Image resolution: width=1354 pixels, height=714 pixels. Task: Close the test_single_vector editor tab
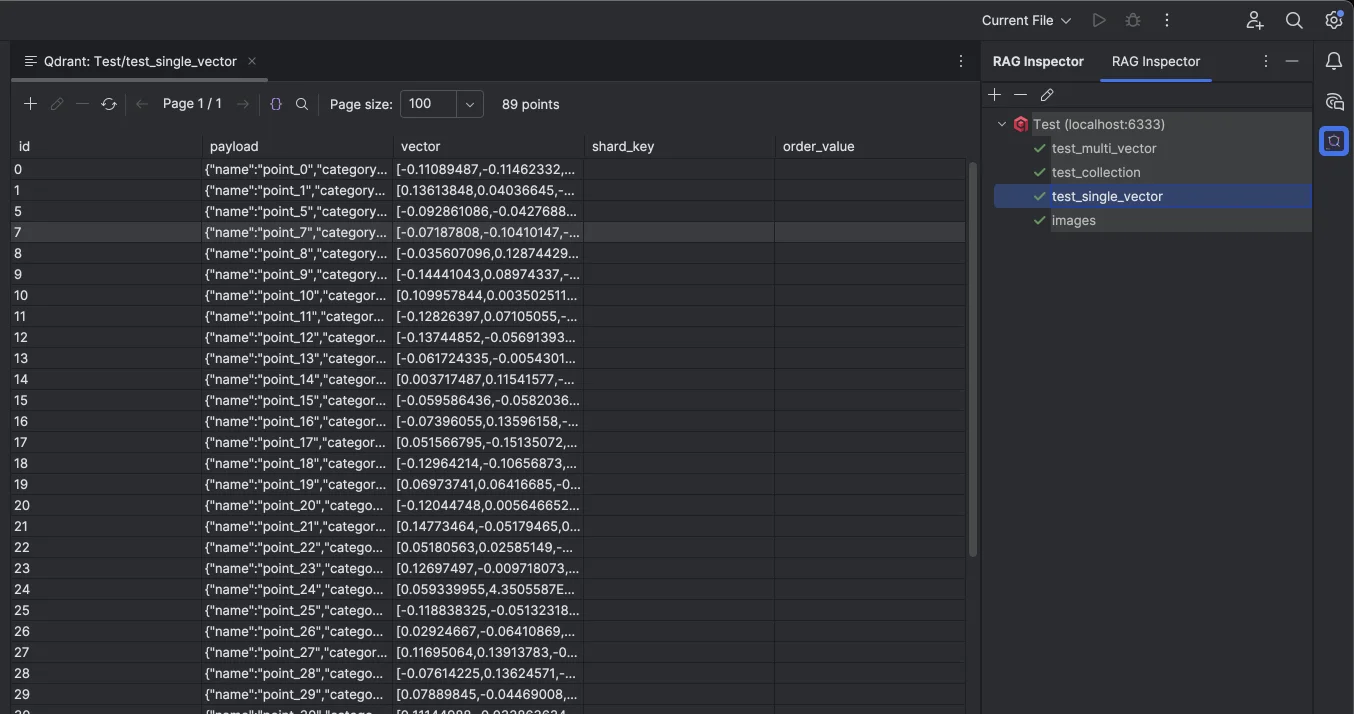[252, 61]
